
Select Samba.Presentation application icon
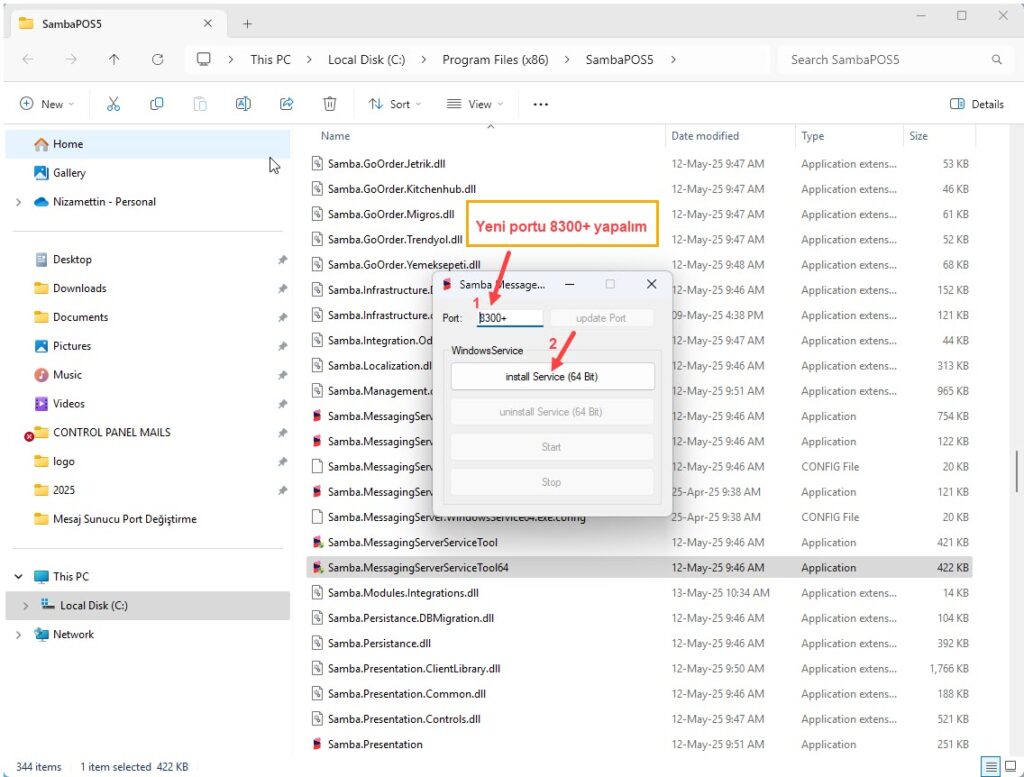pos(317,744)
